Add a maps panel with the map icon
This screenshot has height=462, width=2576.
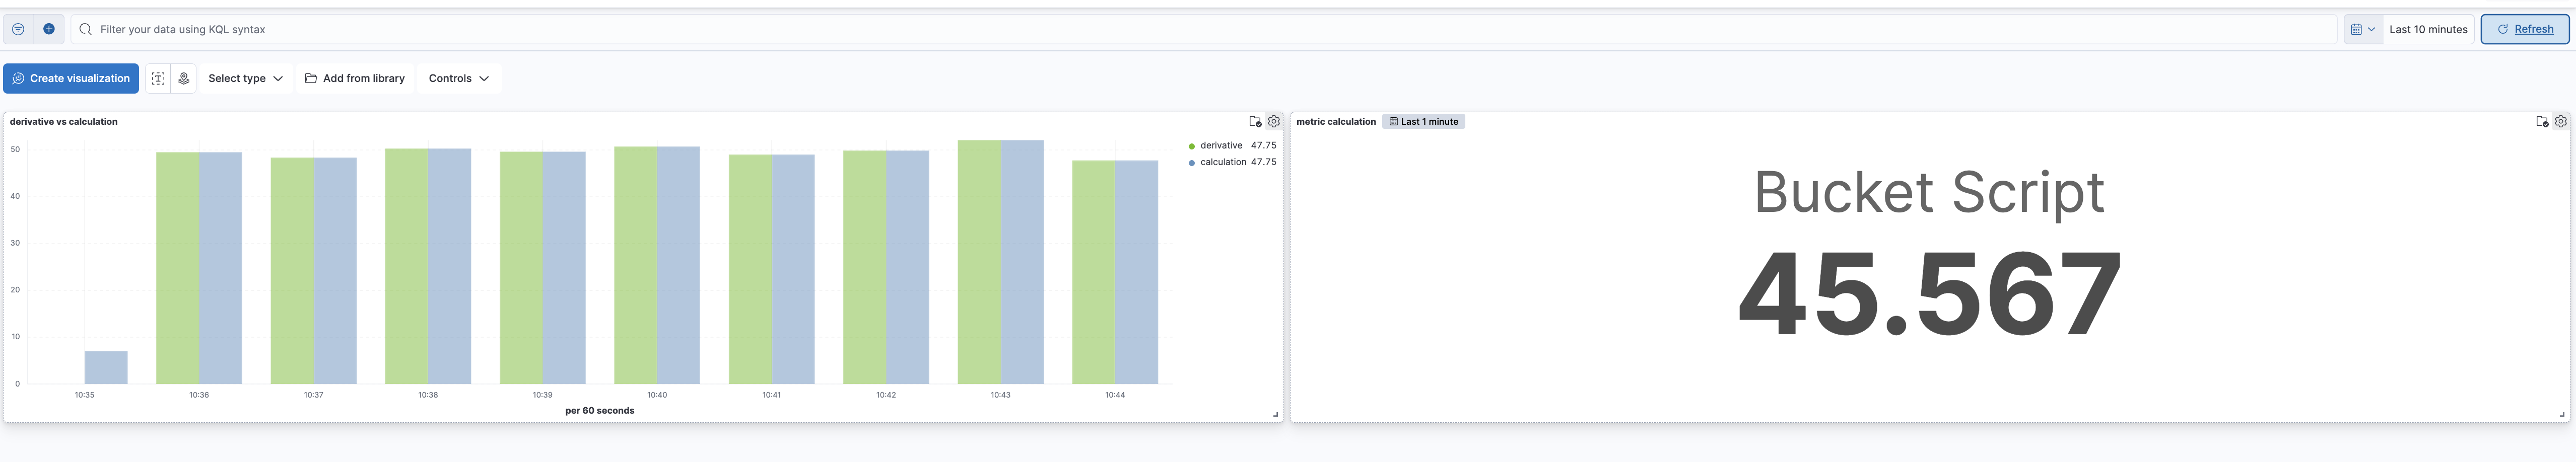tap(184, 78)
